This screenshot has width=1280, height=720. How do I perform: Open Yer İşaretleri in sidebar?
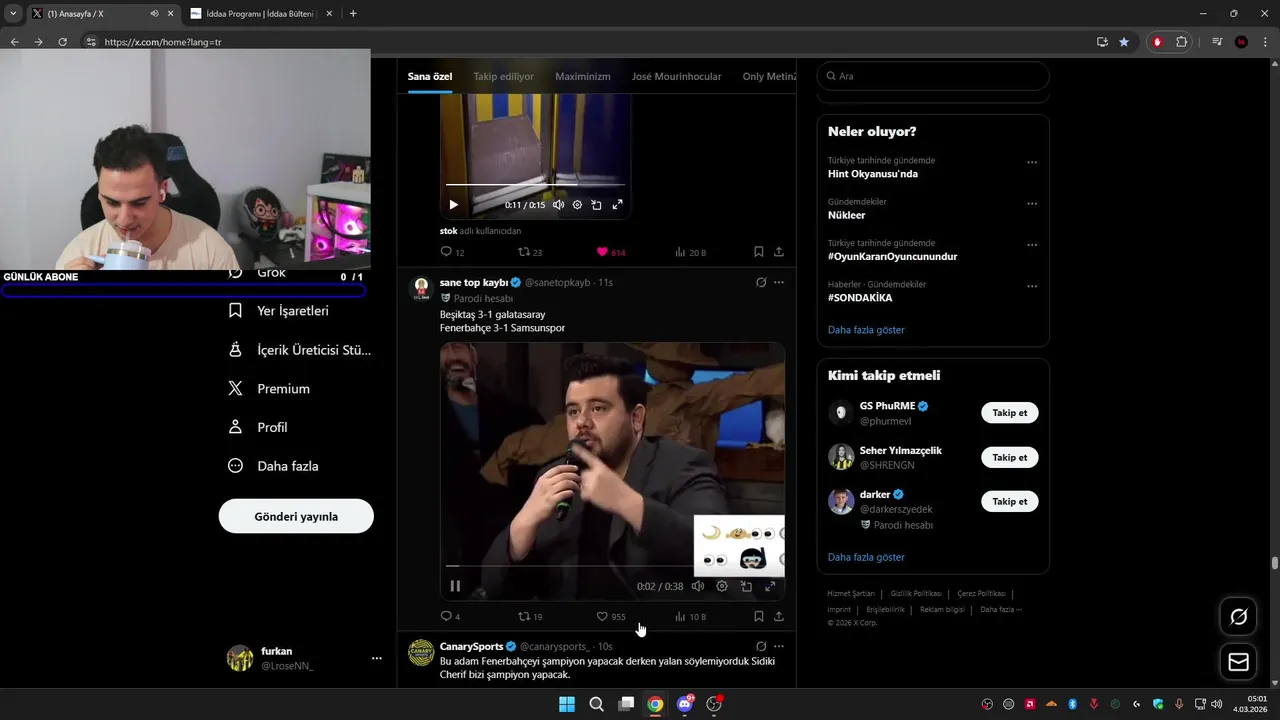(x=279, y=311)
